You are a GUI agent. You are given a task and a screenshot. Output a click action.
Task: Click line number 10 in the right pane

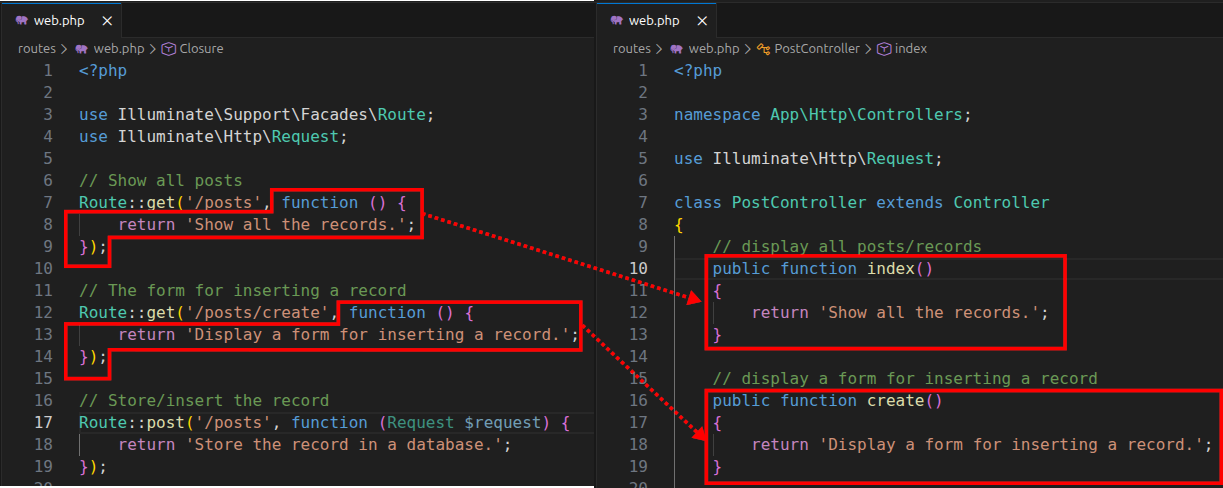pyautogui.click(x=639, y=268)
